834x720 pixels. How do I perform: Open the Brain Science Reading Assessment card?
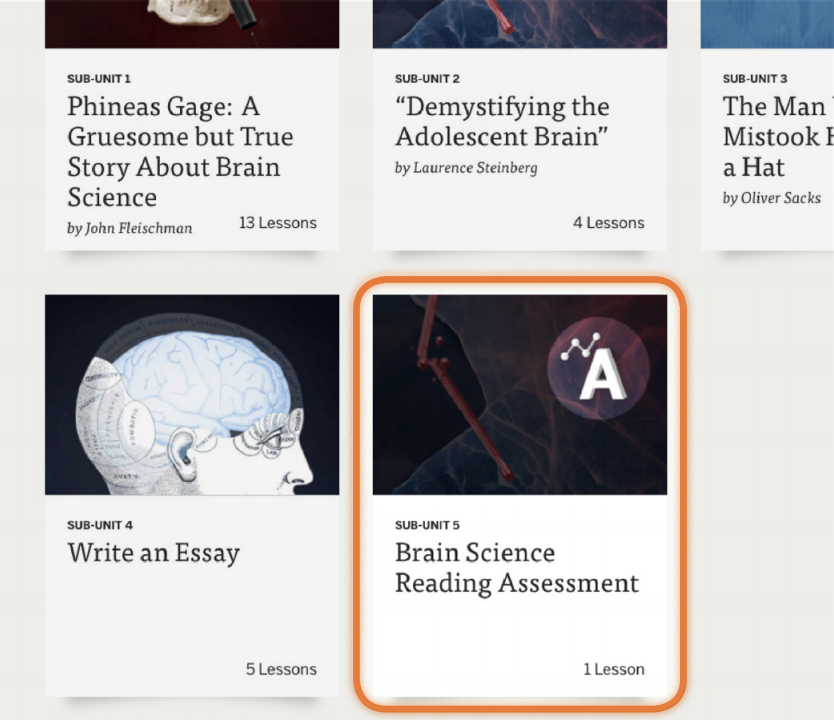click(x=520, y=496)
